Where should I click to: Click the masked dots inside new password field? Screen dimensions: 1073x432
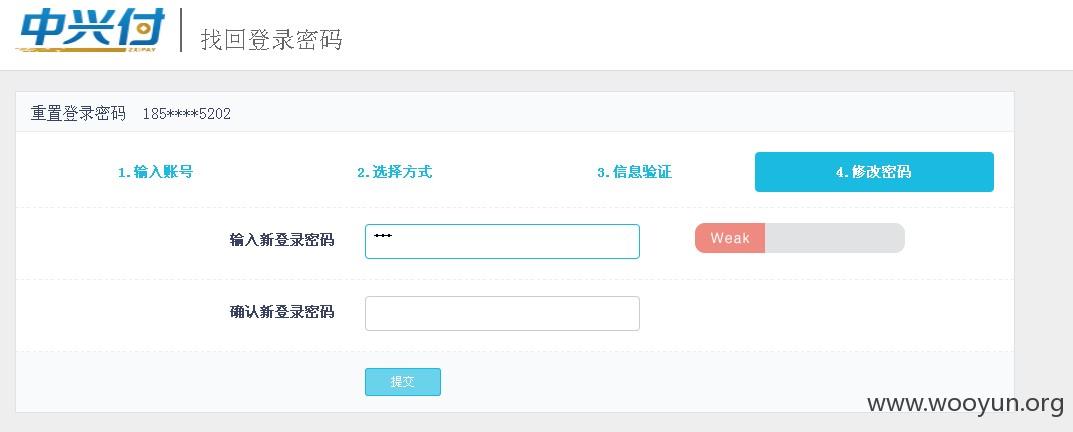(x=383, y=236)
